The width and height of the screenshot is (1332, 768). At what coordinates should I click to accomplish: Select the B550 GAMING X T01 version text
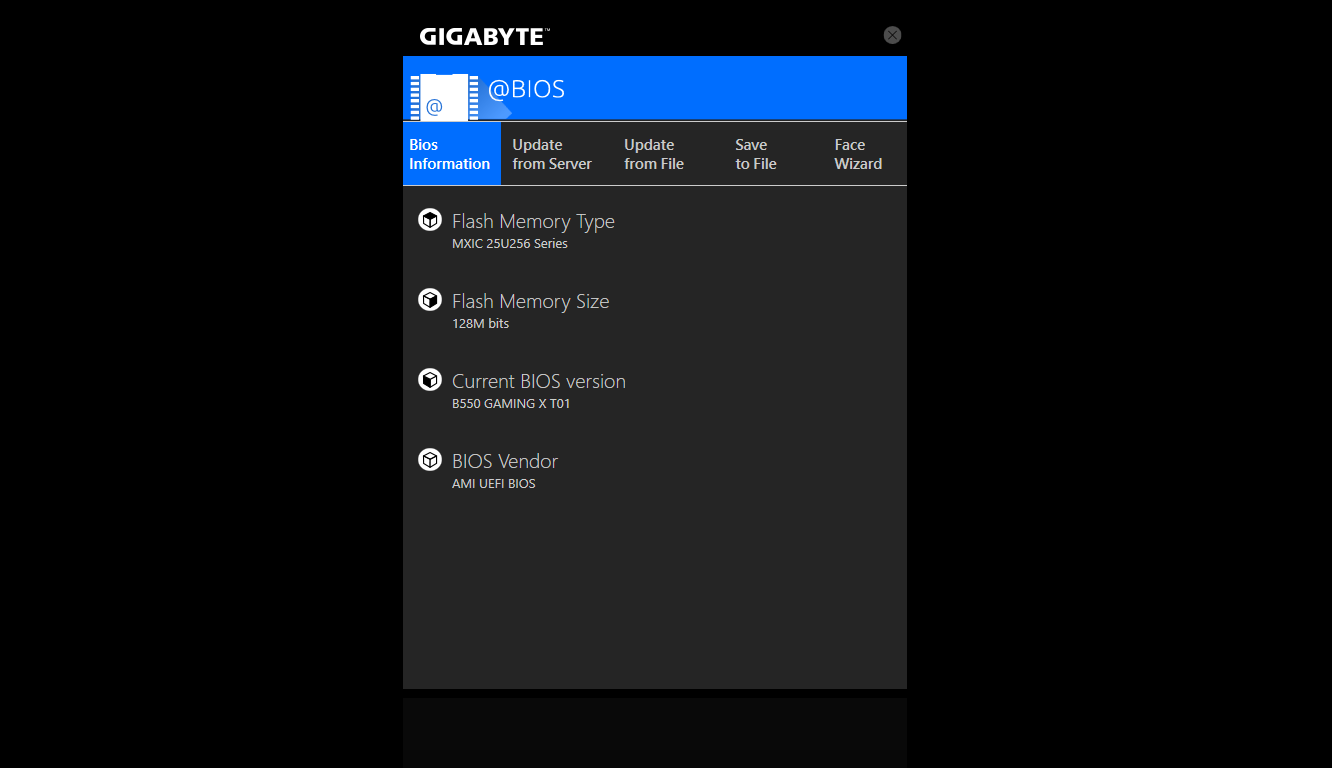(511, 404)
